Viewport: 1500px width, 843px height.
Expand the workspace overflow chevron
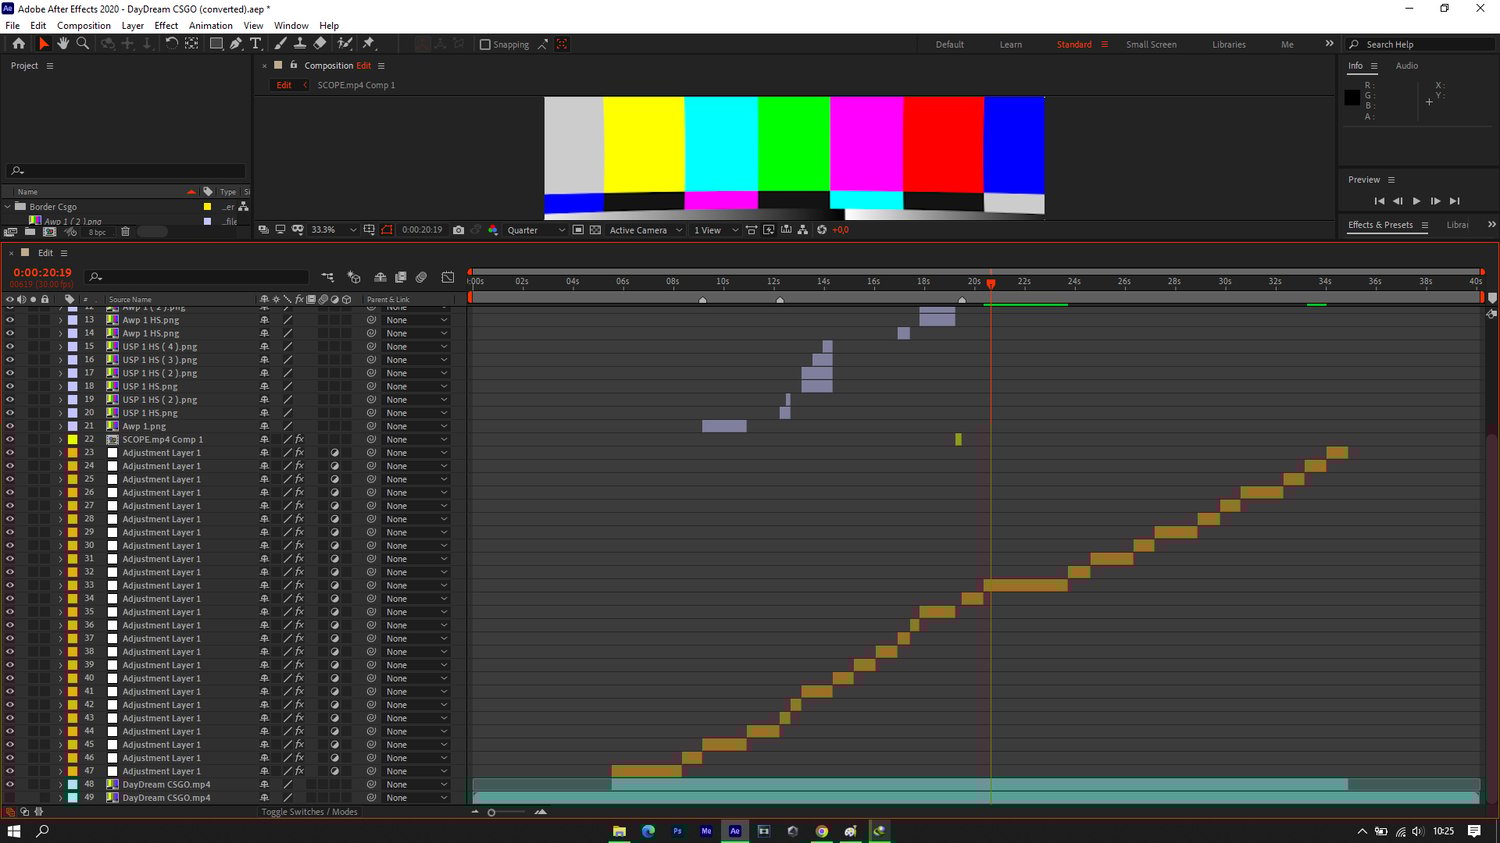[1329, 44]
